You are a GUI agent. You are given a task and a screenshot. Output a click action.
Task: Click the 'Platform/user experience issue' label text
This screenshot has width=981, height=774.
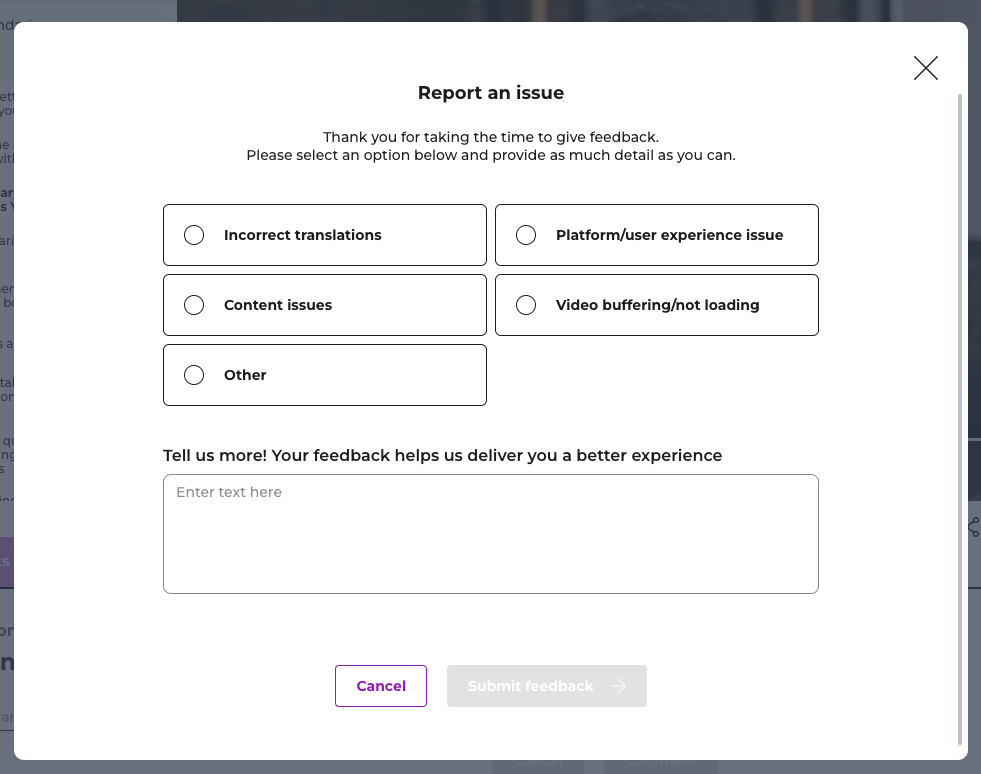[x=669, y=235]
